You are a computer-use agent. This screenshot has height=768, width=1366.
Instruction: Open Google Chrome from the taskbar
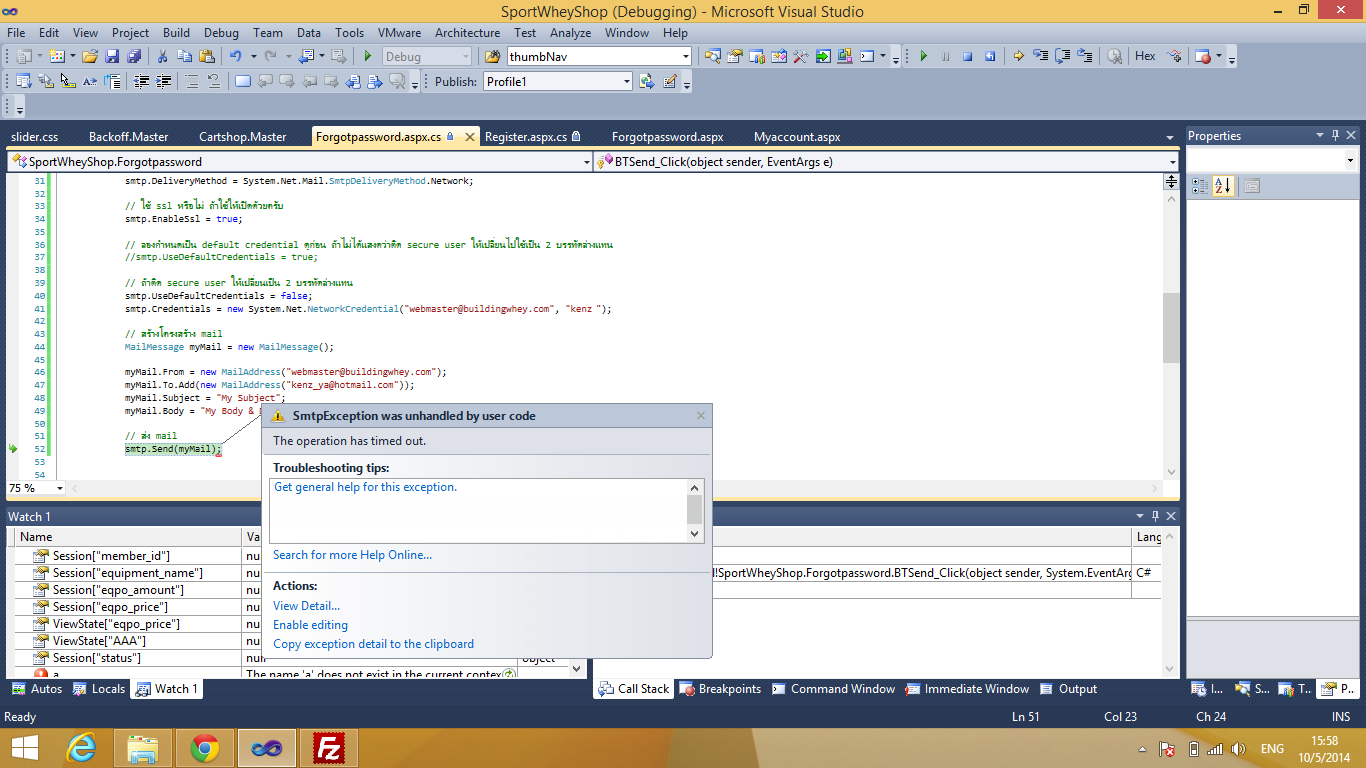coord(205,747)
